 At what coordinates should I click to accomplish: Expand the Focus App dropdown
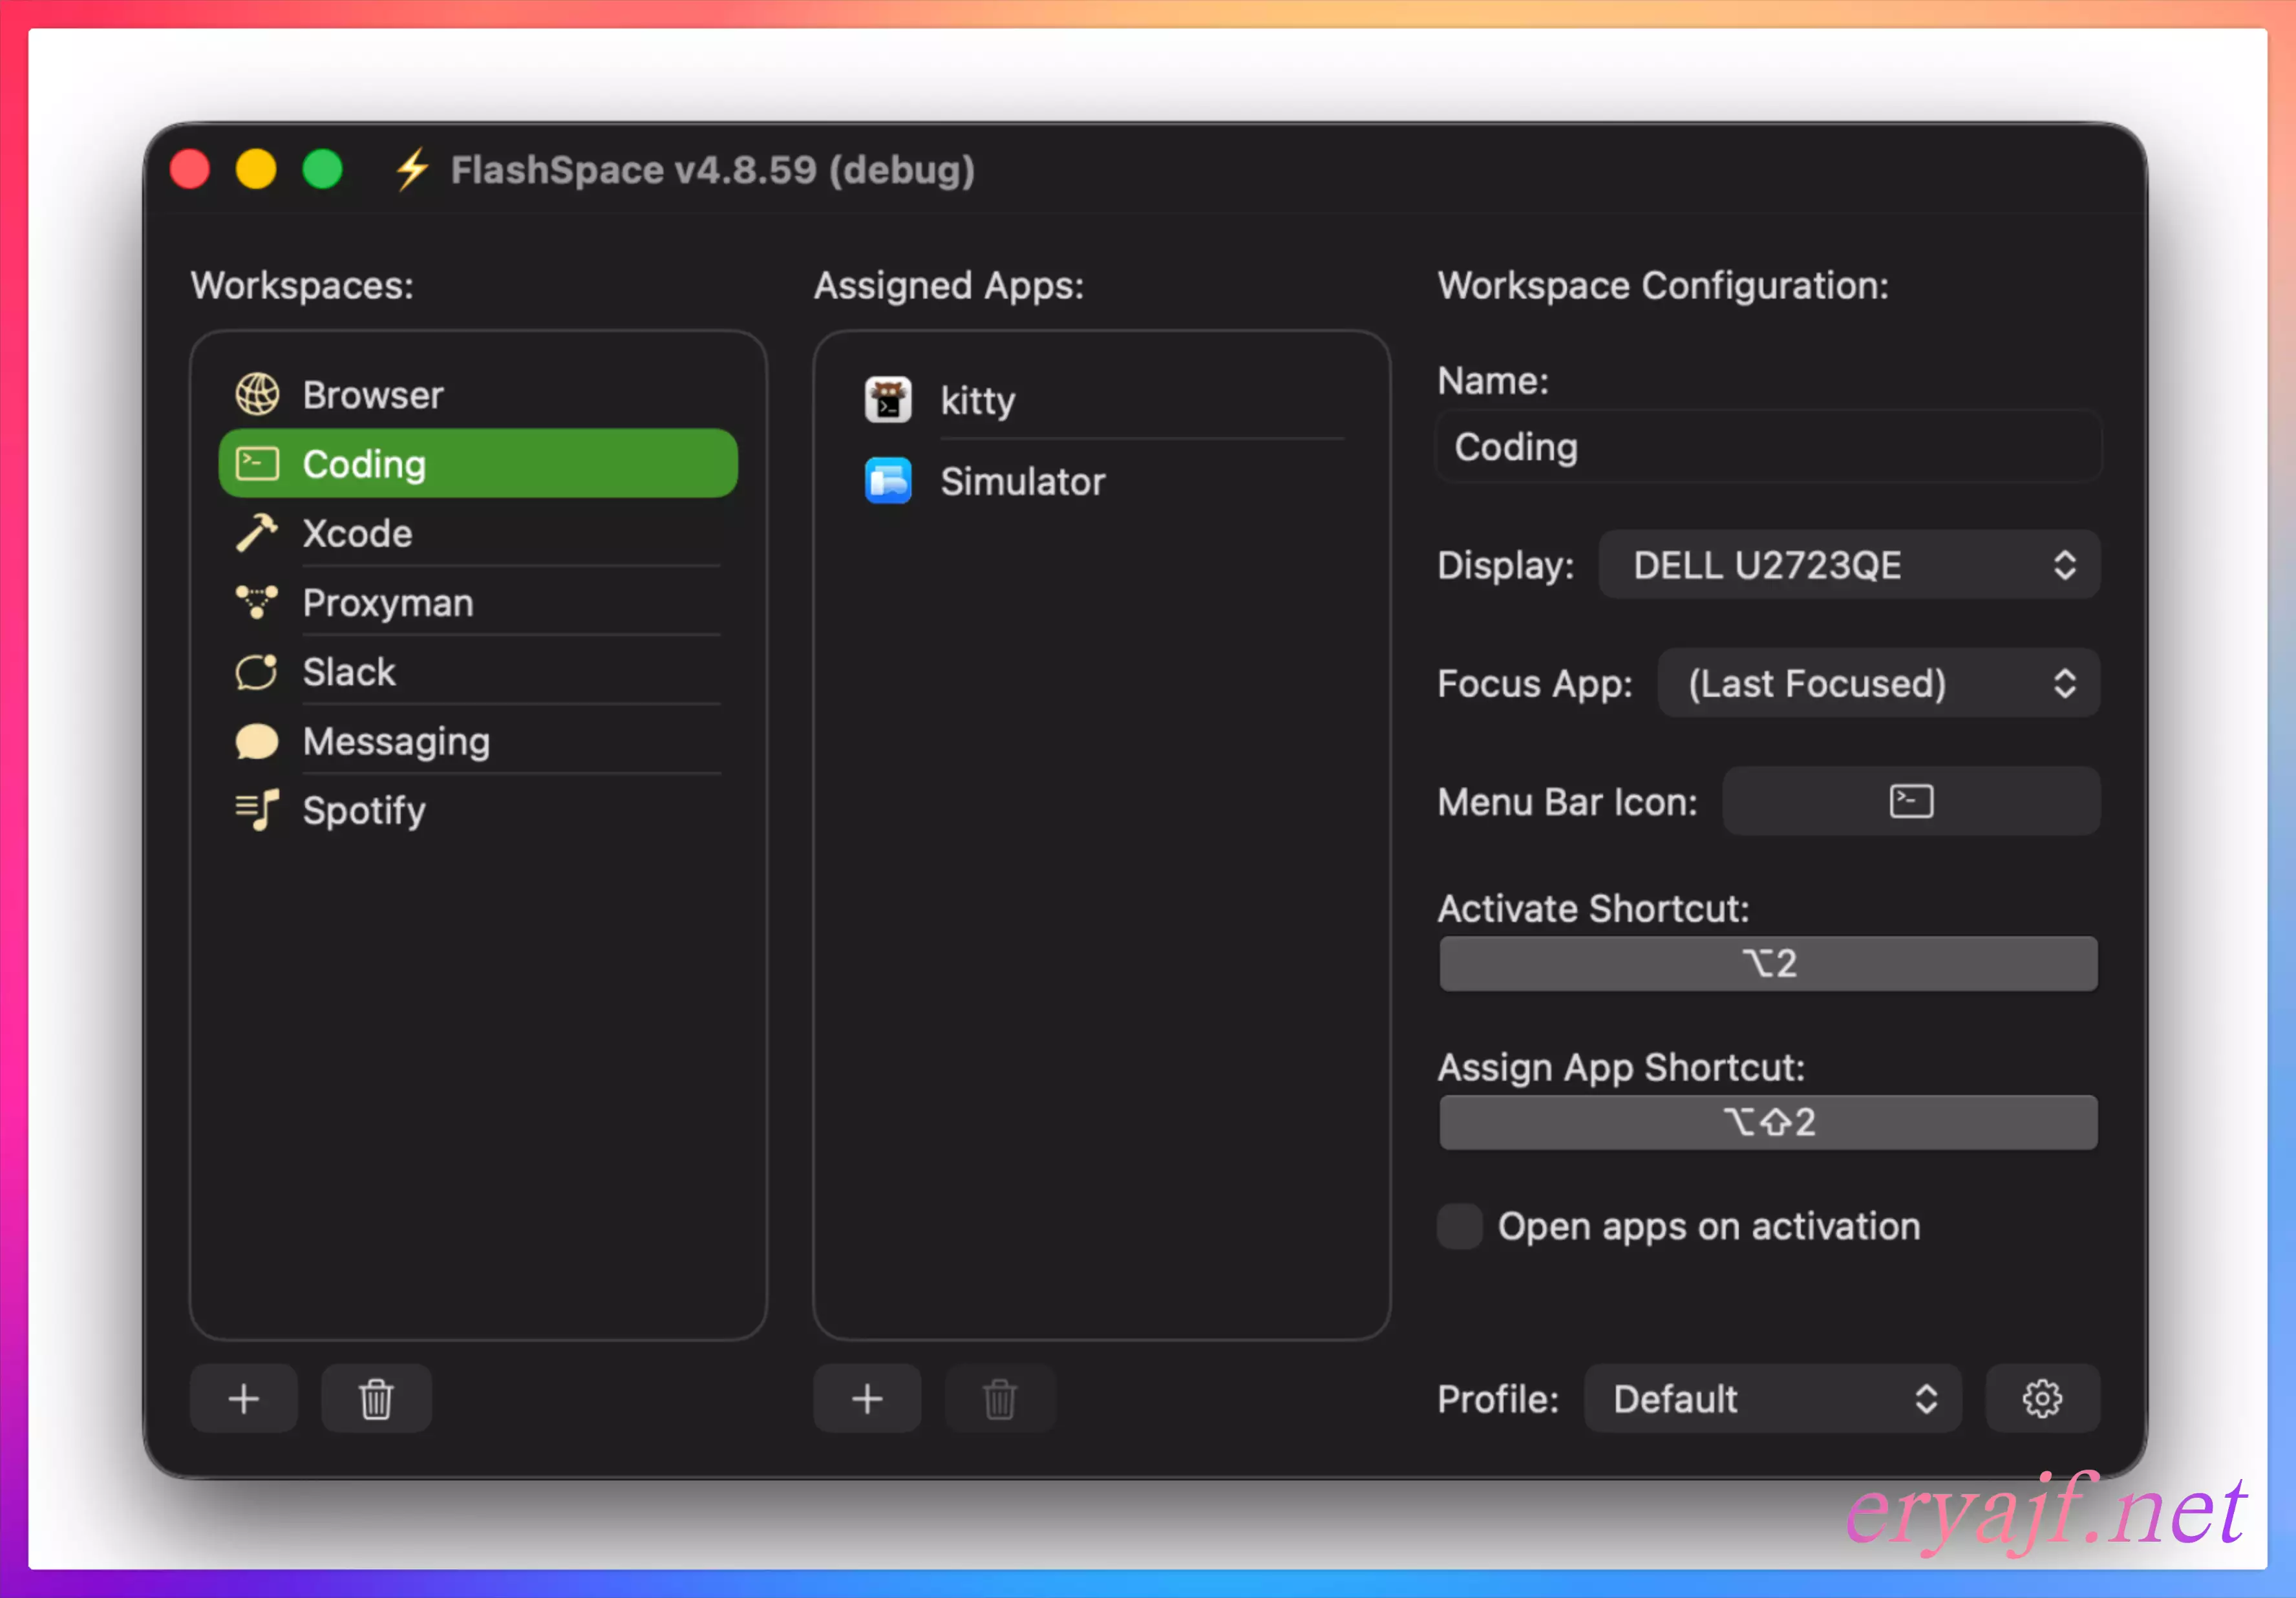click(x=1877, y=683)
